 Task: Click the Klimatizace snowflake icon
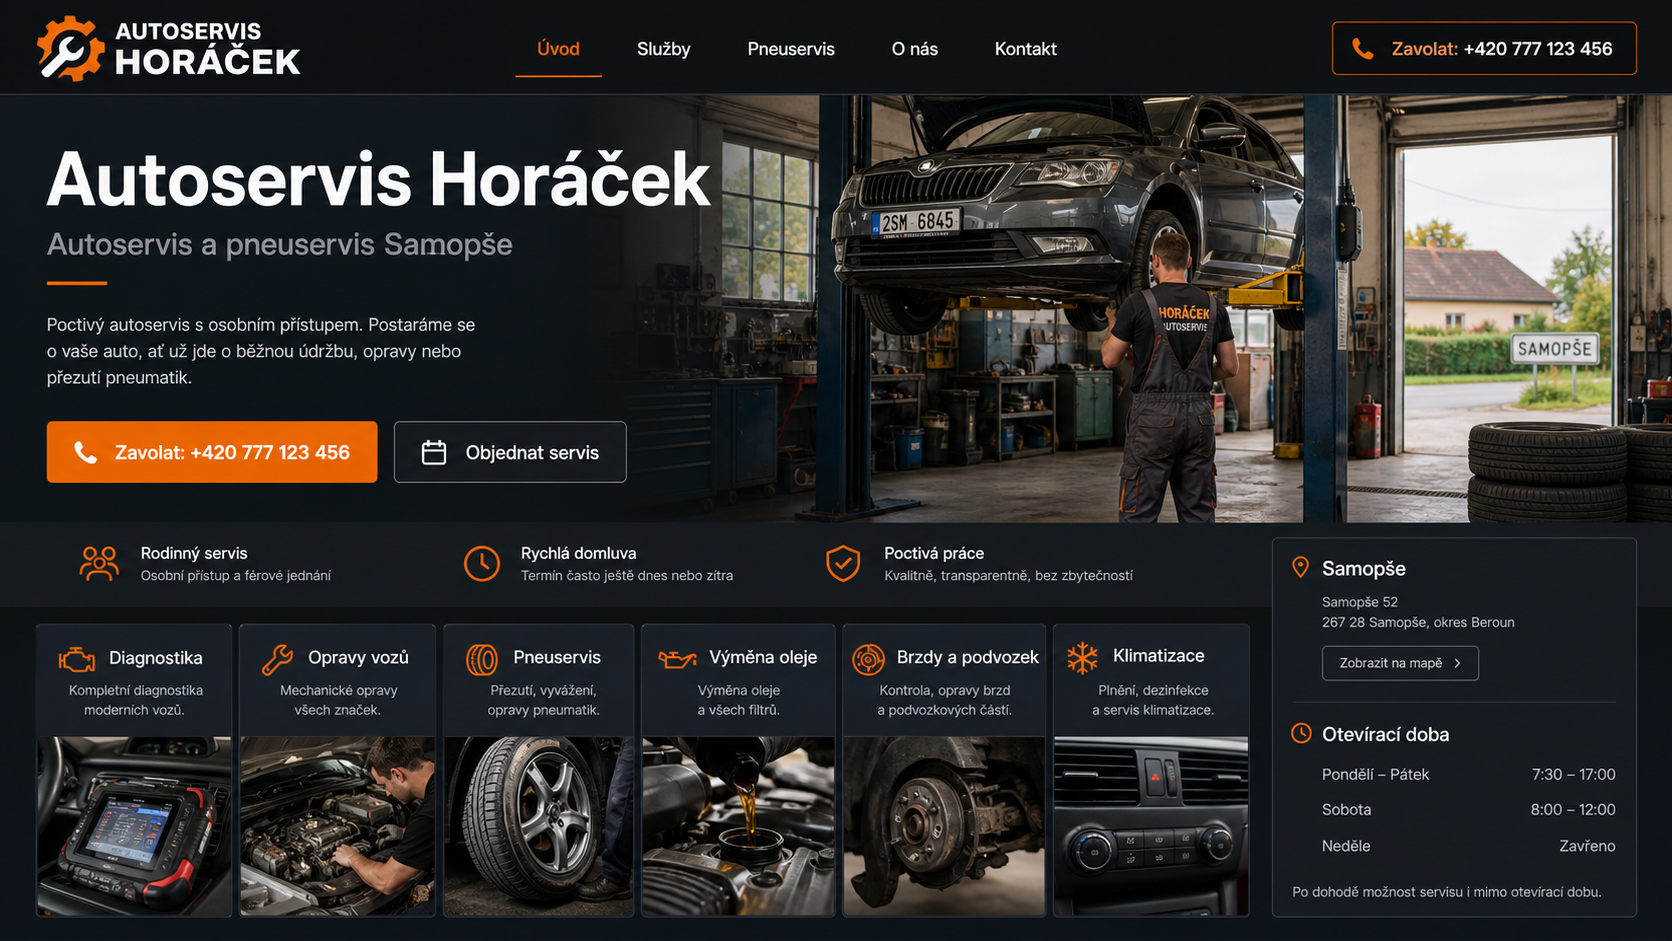[x=1082, y=658]
